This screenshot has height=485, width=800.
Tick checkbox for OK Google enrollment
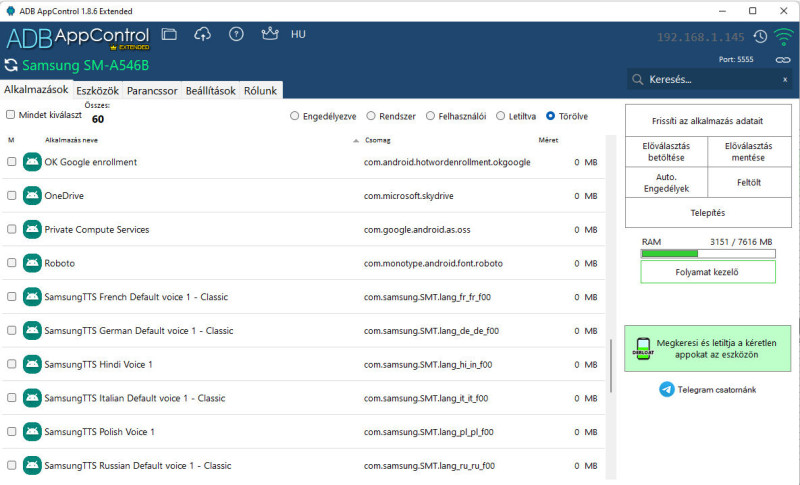[11, 162]
